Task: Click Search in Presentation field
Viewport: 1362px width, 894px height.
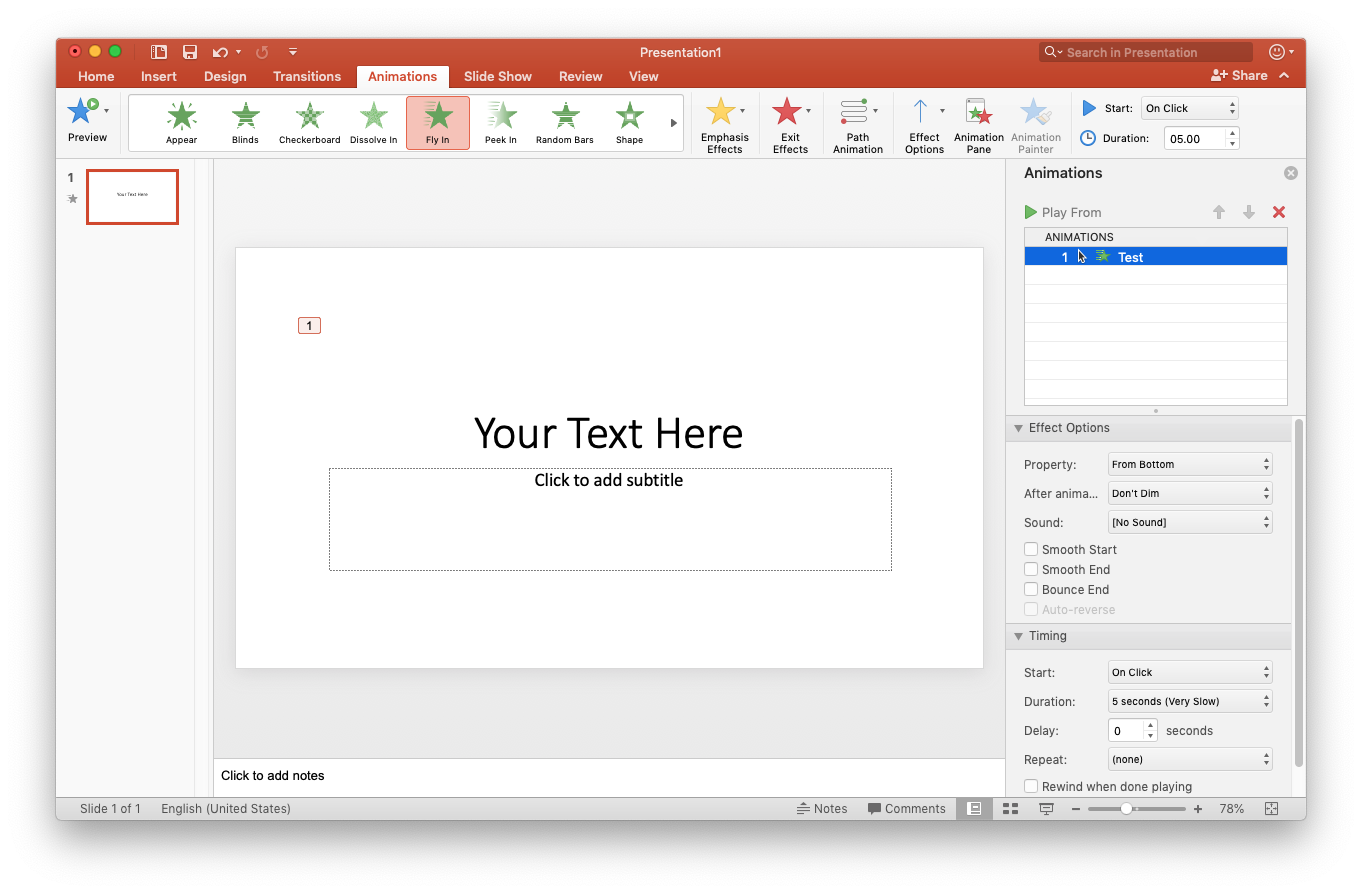Action: (1146, 52)
